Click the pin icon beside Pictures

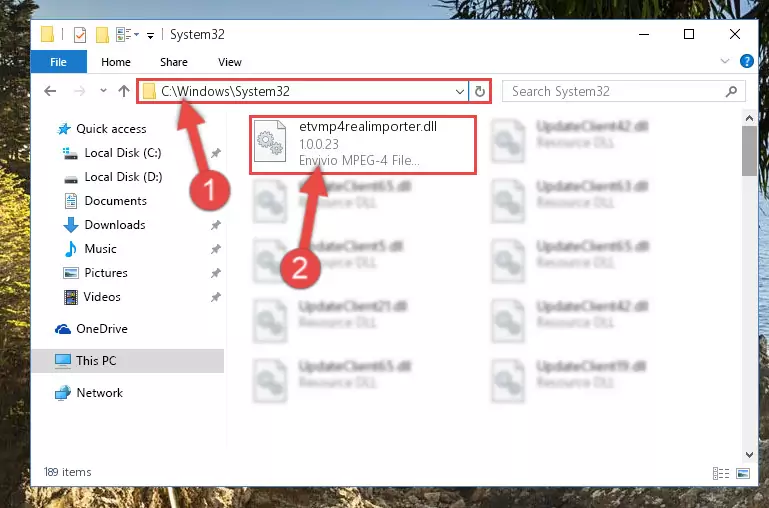click(x=215, y=274)
